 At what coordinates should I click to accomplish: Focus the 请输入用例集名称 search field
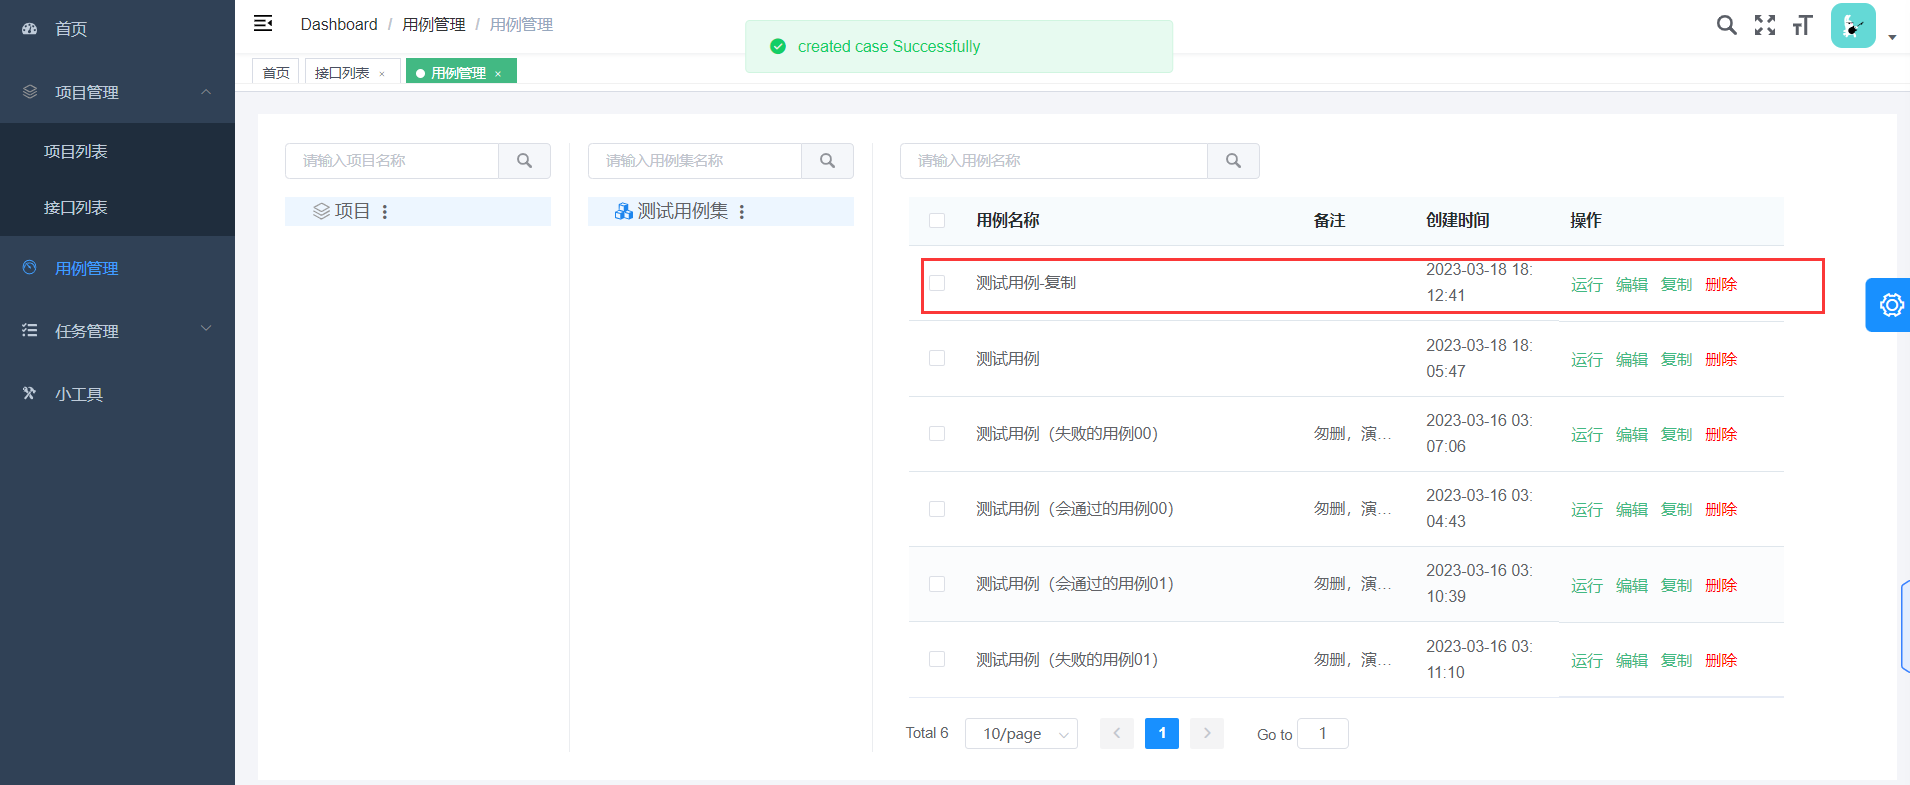695,161
